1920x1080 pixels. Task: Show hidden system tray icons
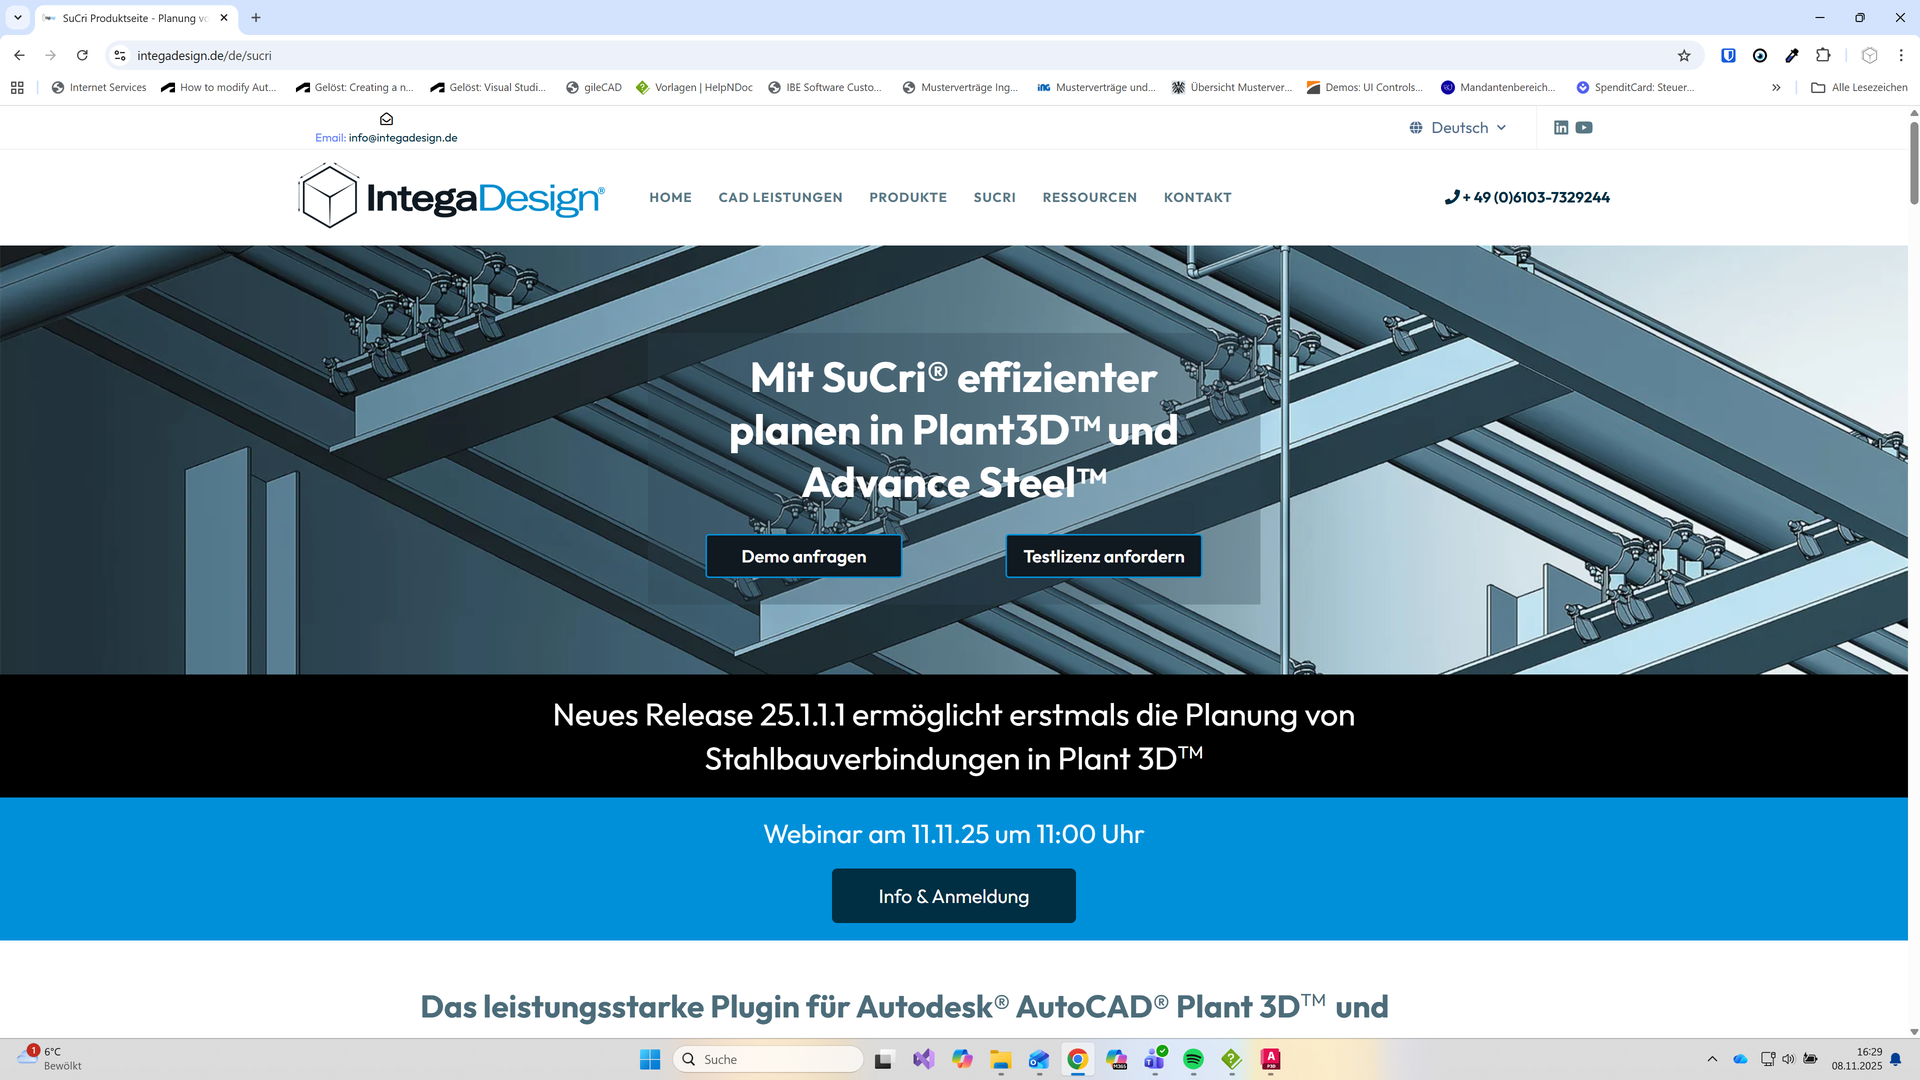tap(1712, 1059)
